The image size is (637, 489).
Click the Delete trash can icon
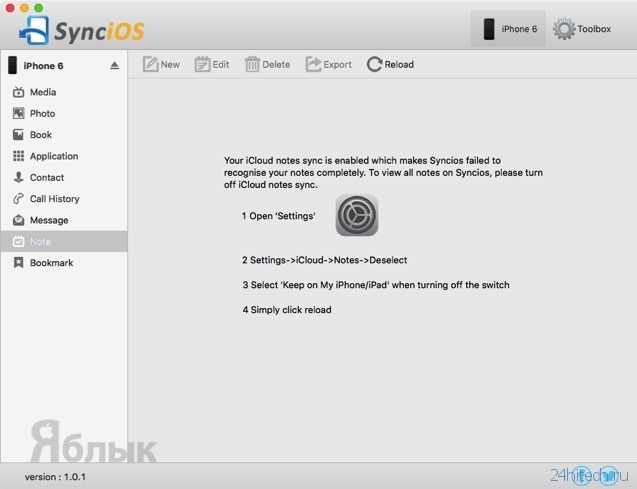[252, 64]
